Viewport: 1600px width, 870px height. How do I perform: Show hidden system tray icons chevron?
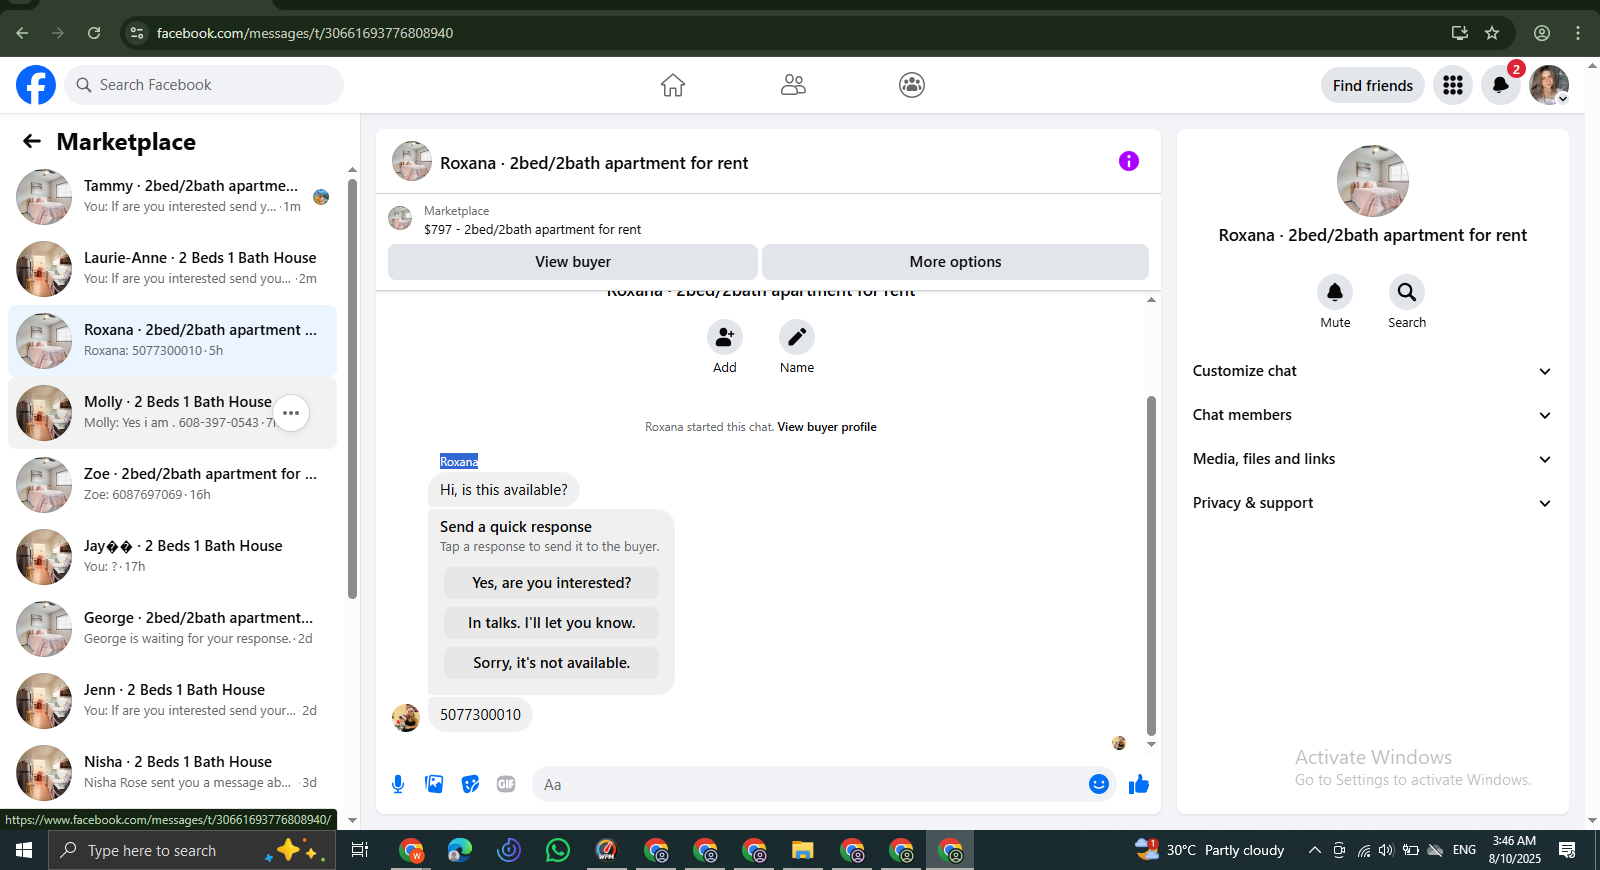click(x=1314, y=850)
